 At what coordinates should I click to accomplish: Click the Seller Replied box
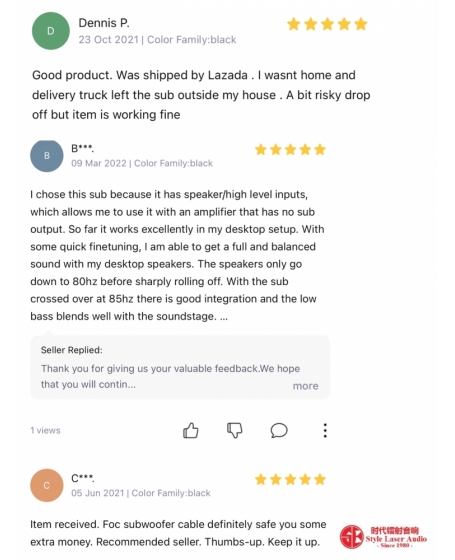[x=180, y=367]
